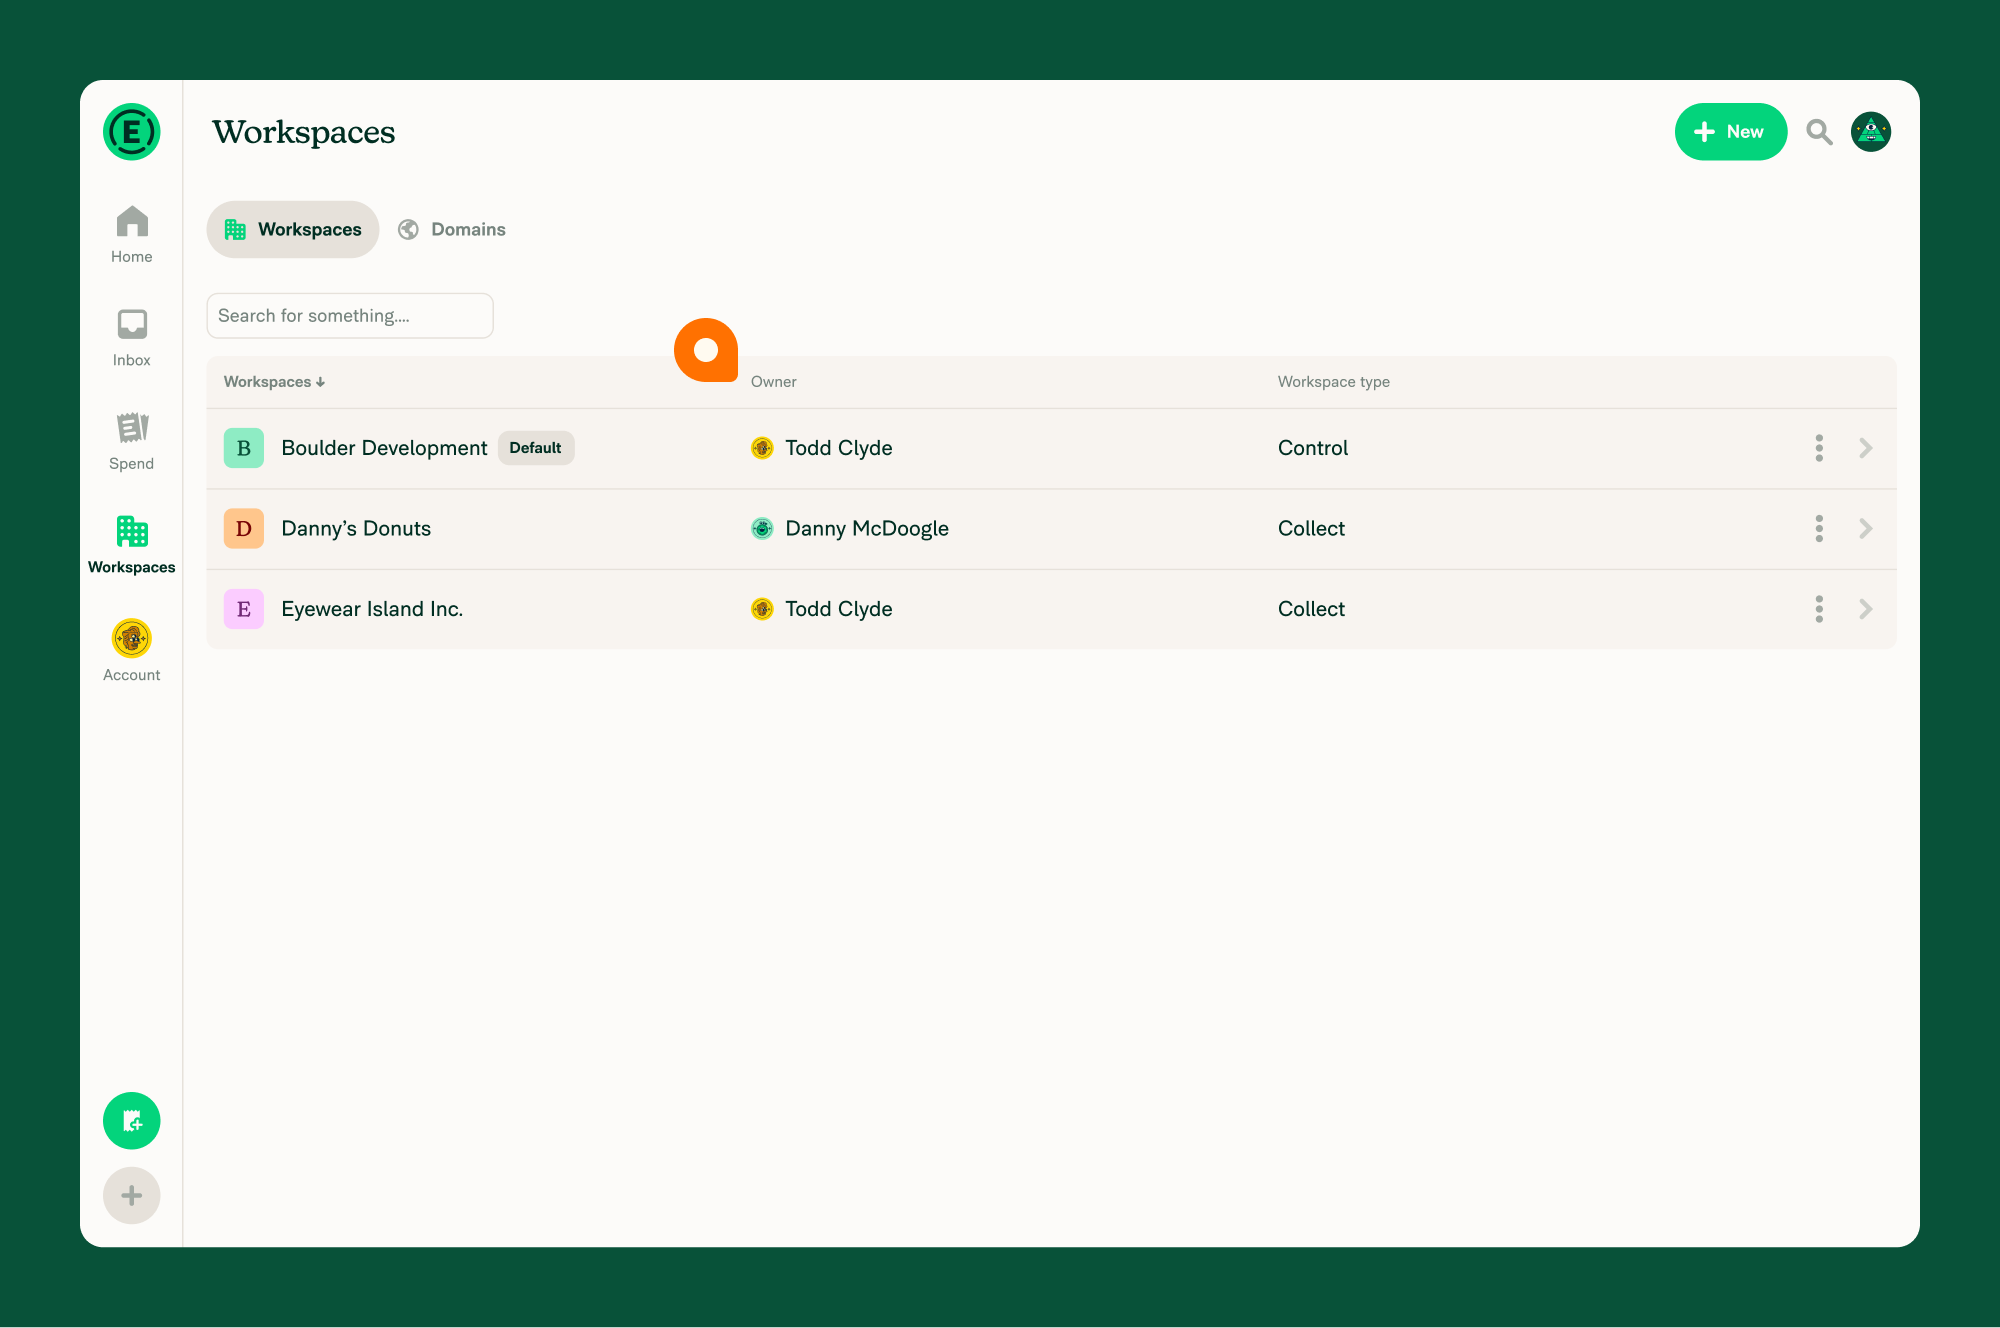The image size is (2000, 1328).
Task: Open the profile avatar at top right
Action: coord(1871,132)
